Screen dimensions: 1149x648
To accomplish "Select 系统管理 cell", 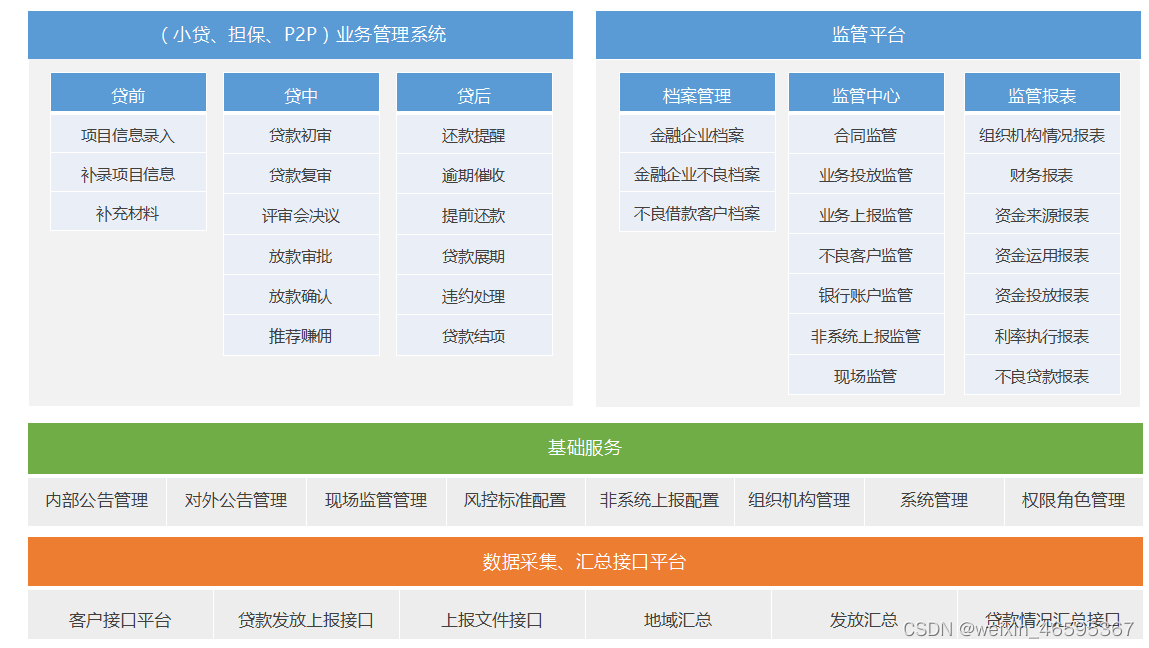I will click(934, 501).
